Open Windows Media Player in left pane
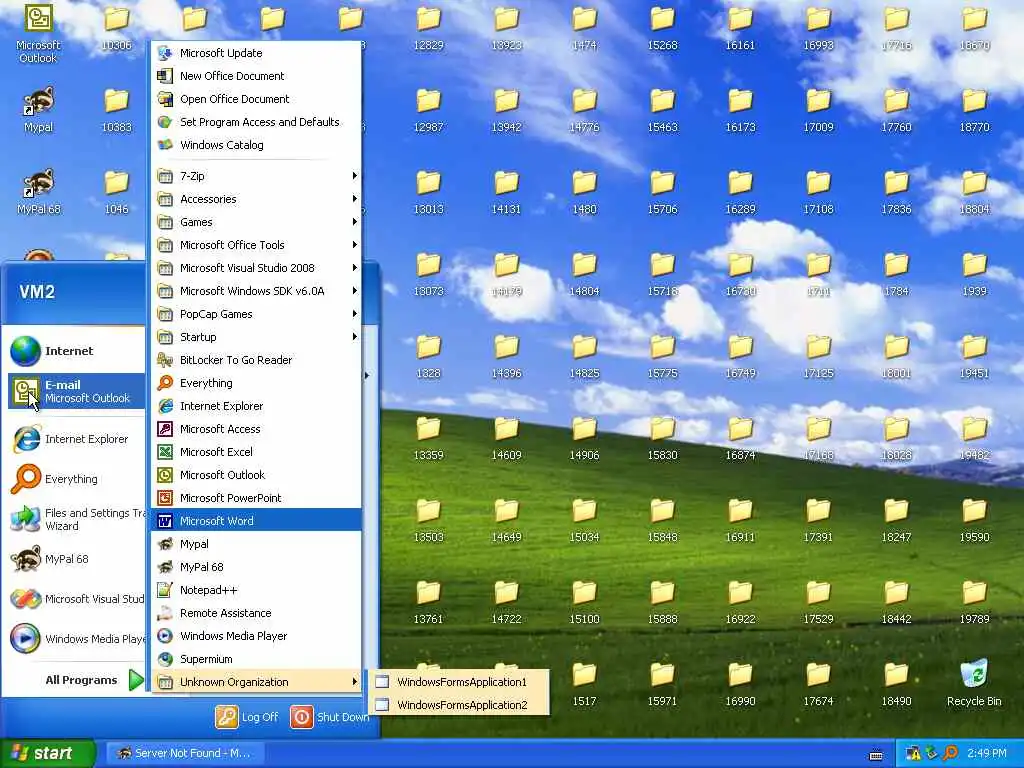The width and height of the screenshot is (1024, 768). point(76,639)
